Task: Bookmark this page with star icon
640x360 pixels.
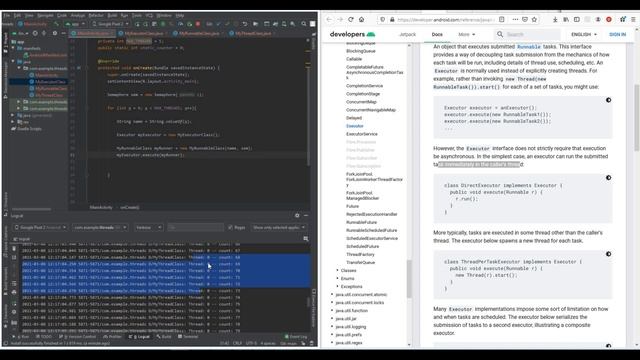Action: pyautogui.click(x=534, y=20)
